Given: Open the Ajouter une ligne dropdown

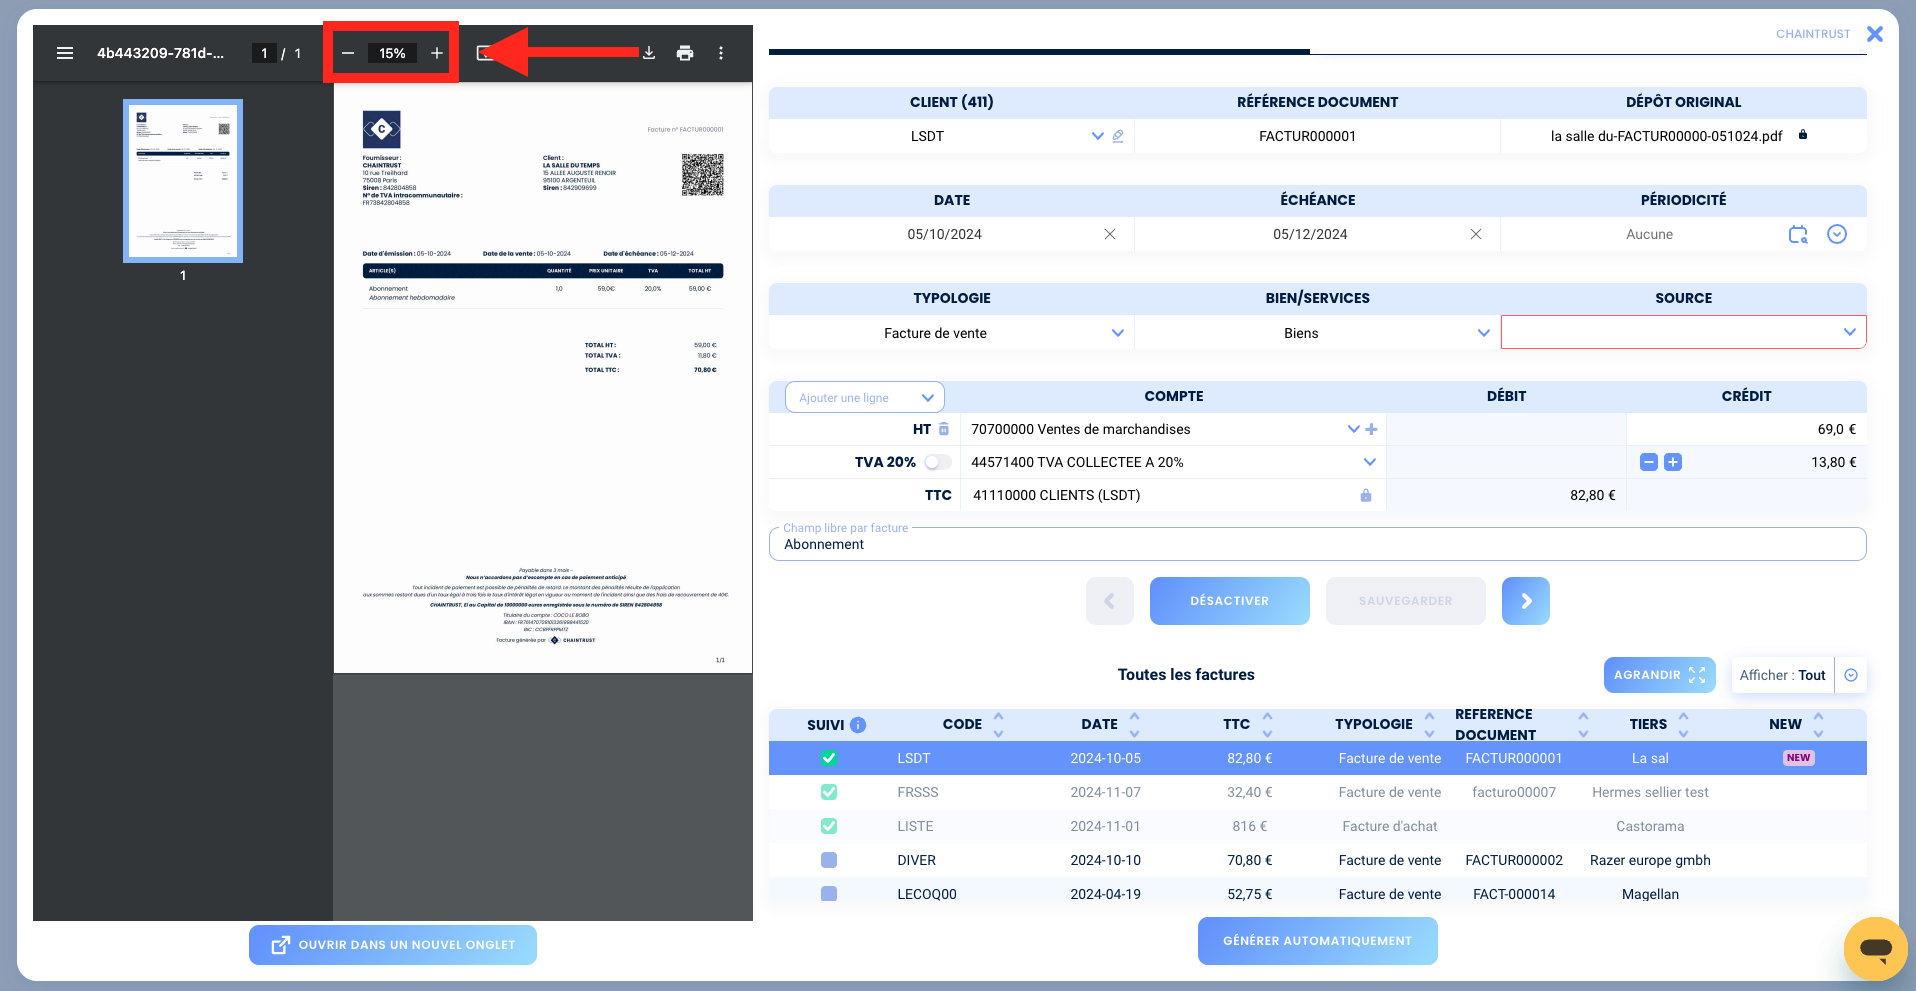Looking at the screenshot, I should click(865, 398).
